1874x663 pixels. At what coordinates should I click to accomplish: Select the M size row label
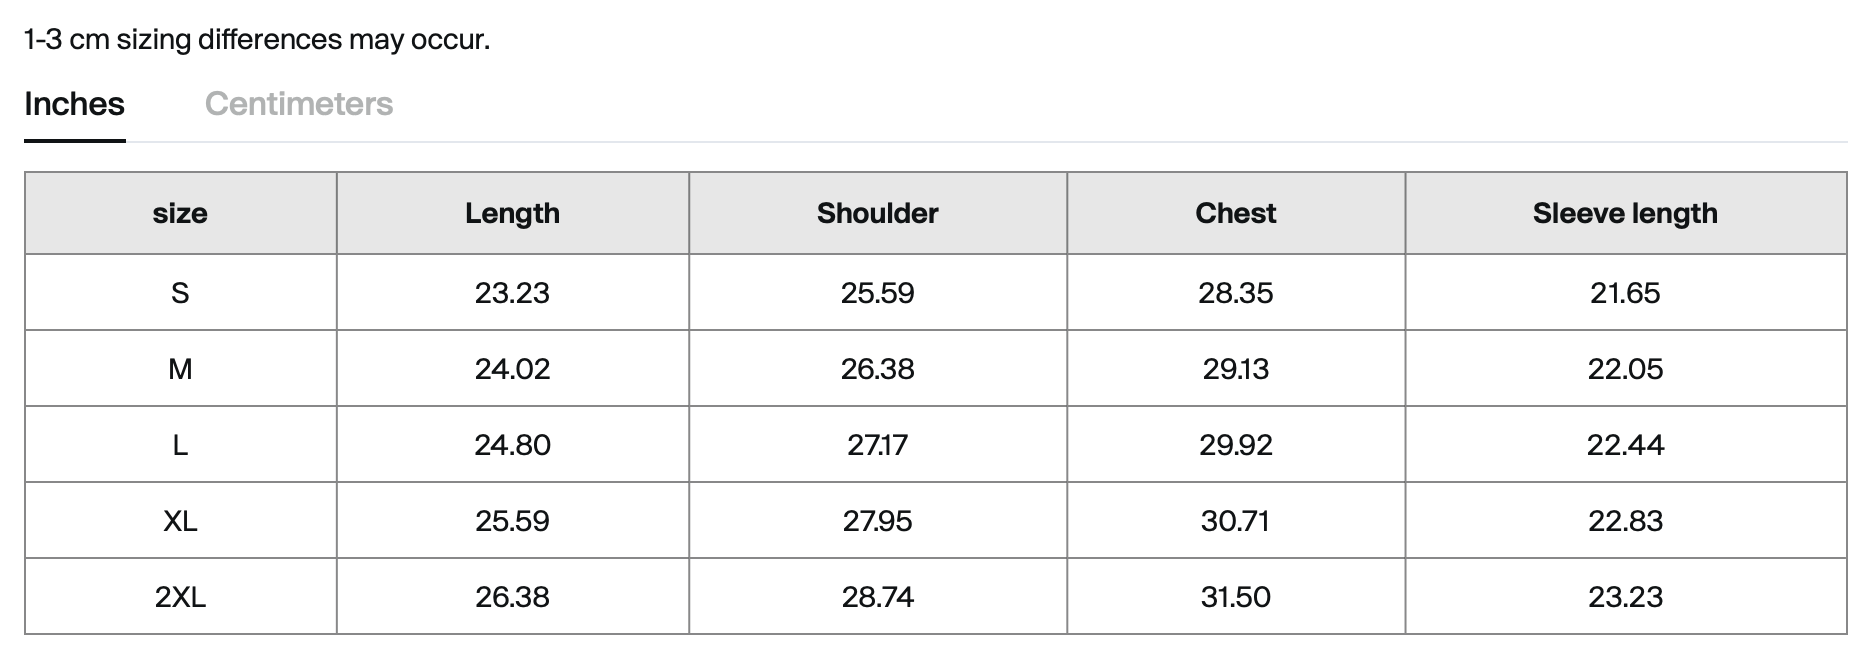180,369
